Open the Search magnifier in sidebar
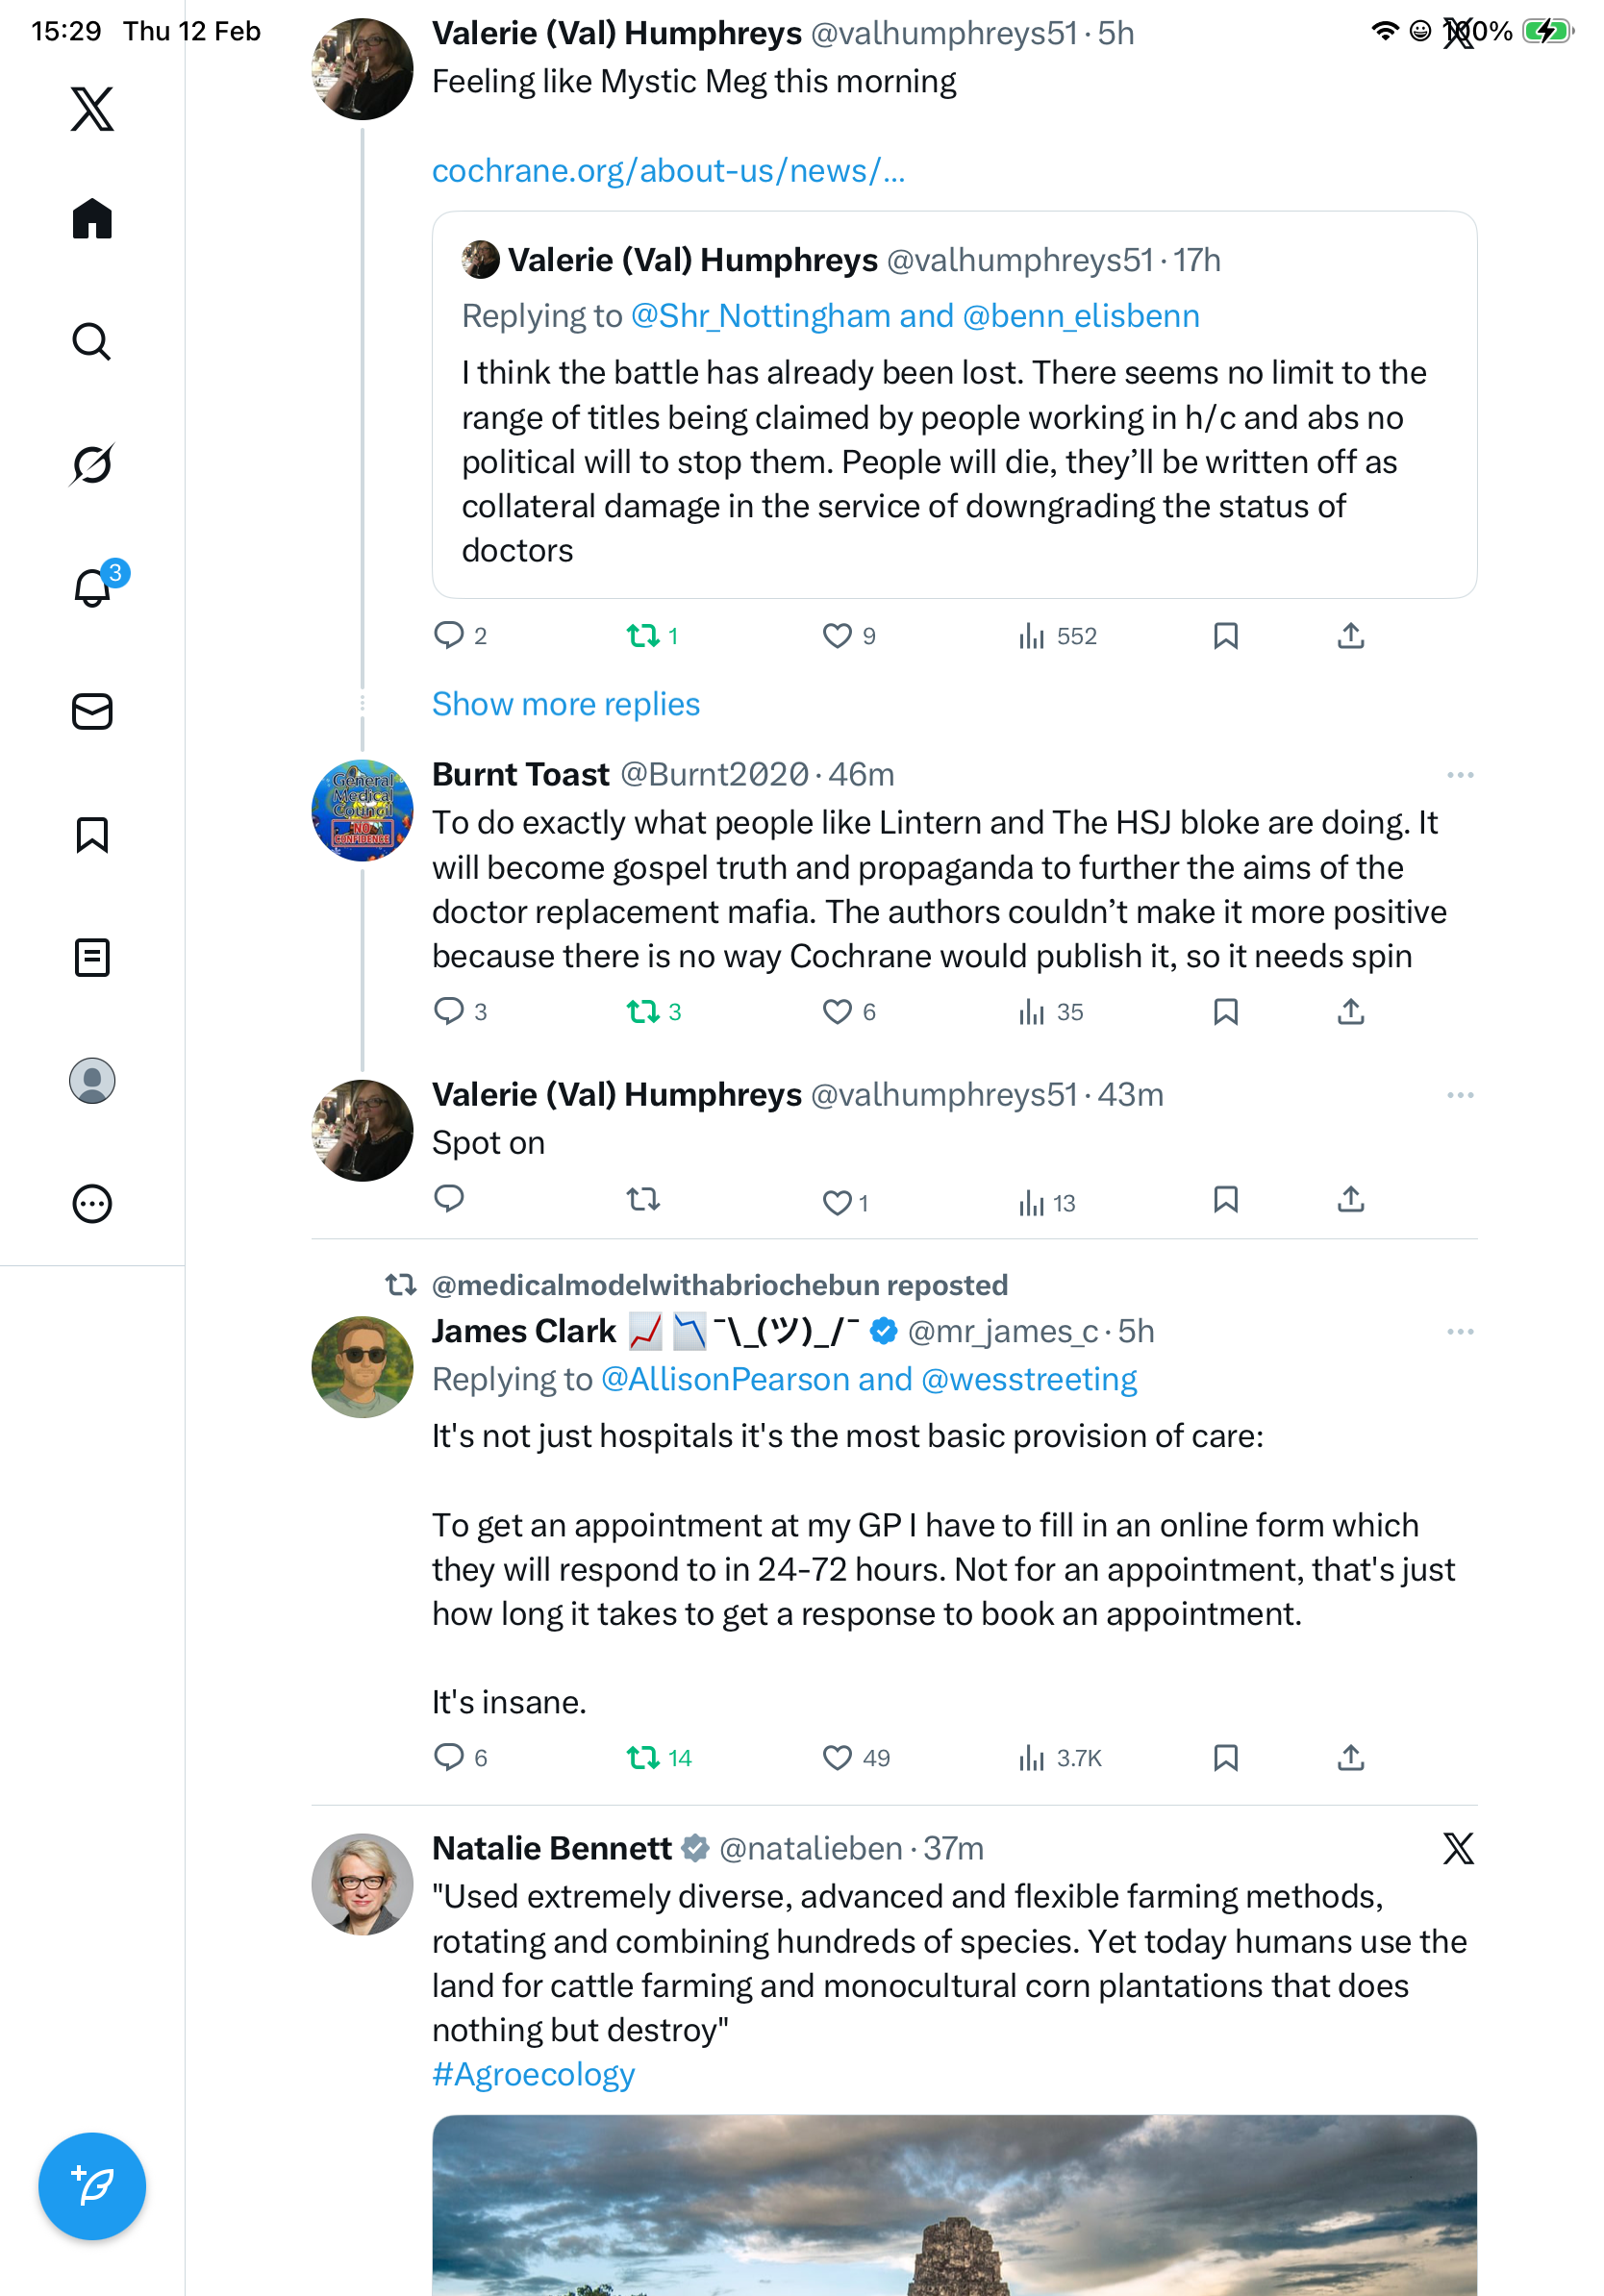This screenshot has width=1604, height=2296. (92, 342)
